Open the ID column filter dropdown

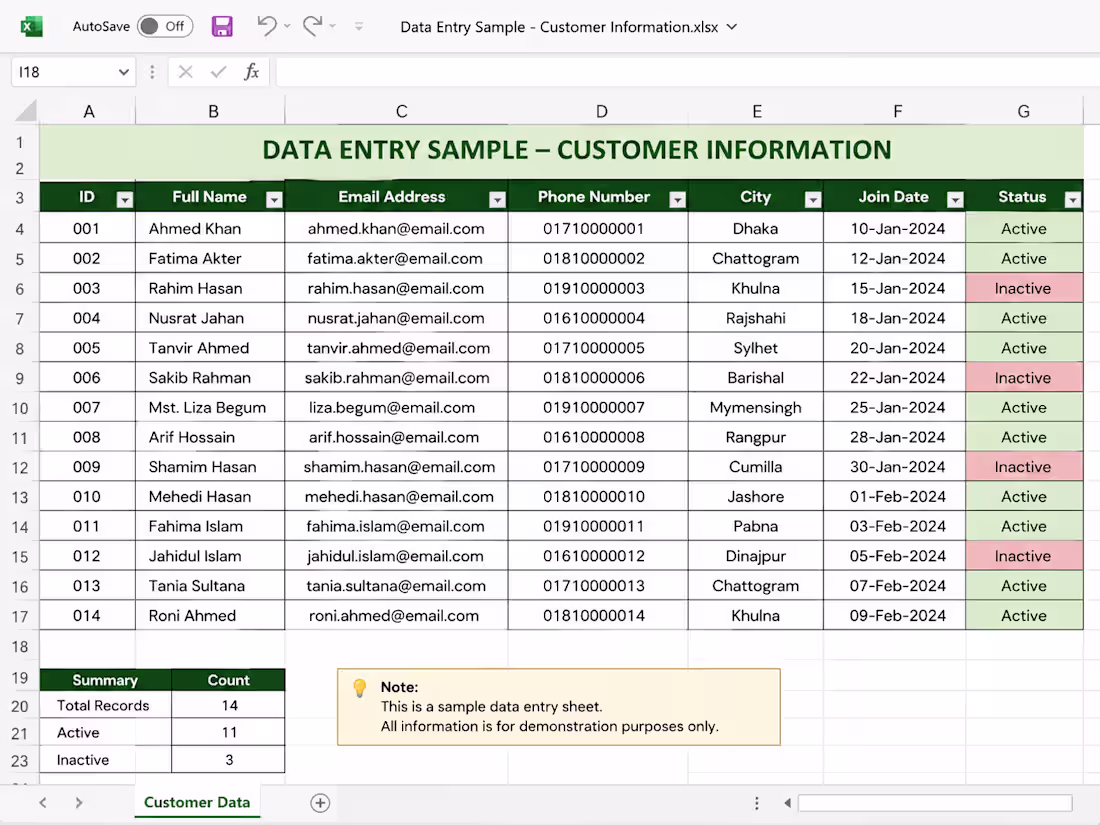pyautogui.click(x=125, y=200)
